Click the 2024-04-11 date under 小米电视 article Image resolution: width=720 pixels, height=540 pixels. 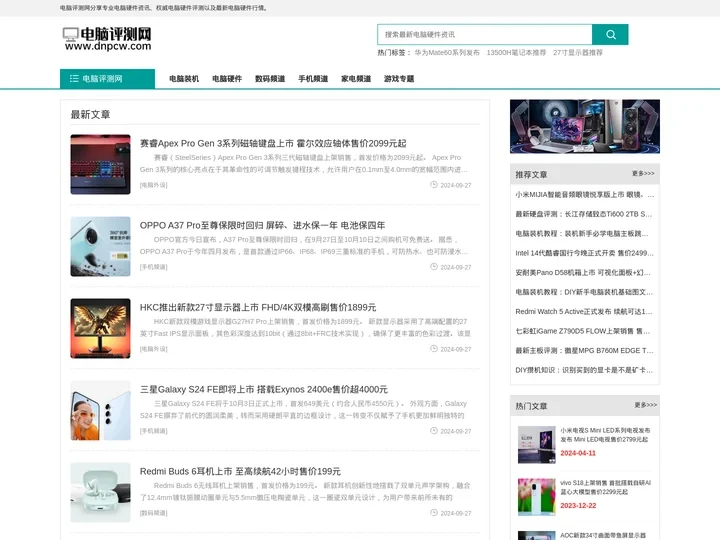[x=578, y=453]
